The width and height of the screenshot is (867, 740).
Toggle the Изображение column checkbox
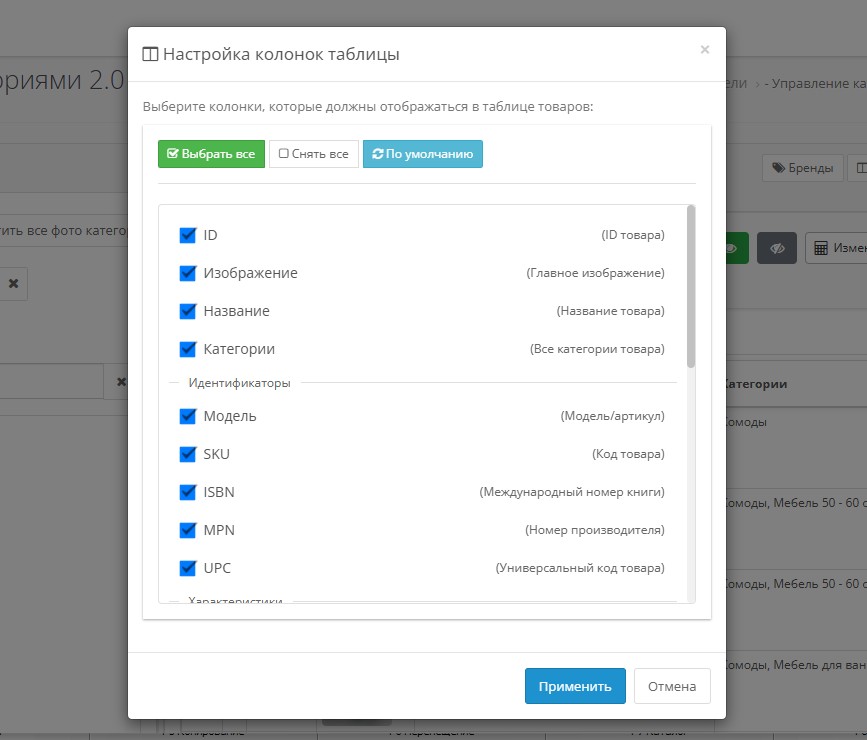(x=187, y=273)
